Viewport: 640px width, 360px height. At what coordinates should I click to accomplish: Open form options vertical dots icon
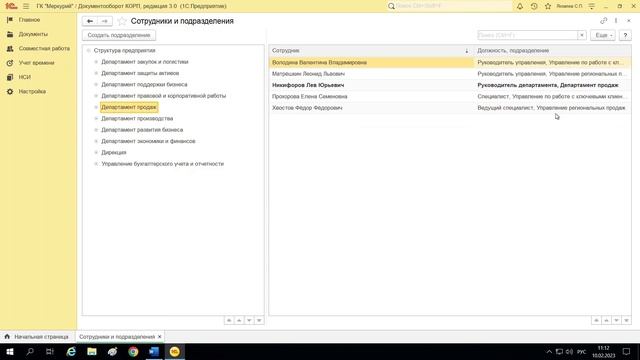click(616, 21)
